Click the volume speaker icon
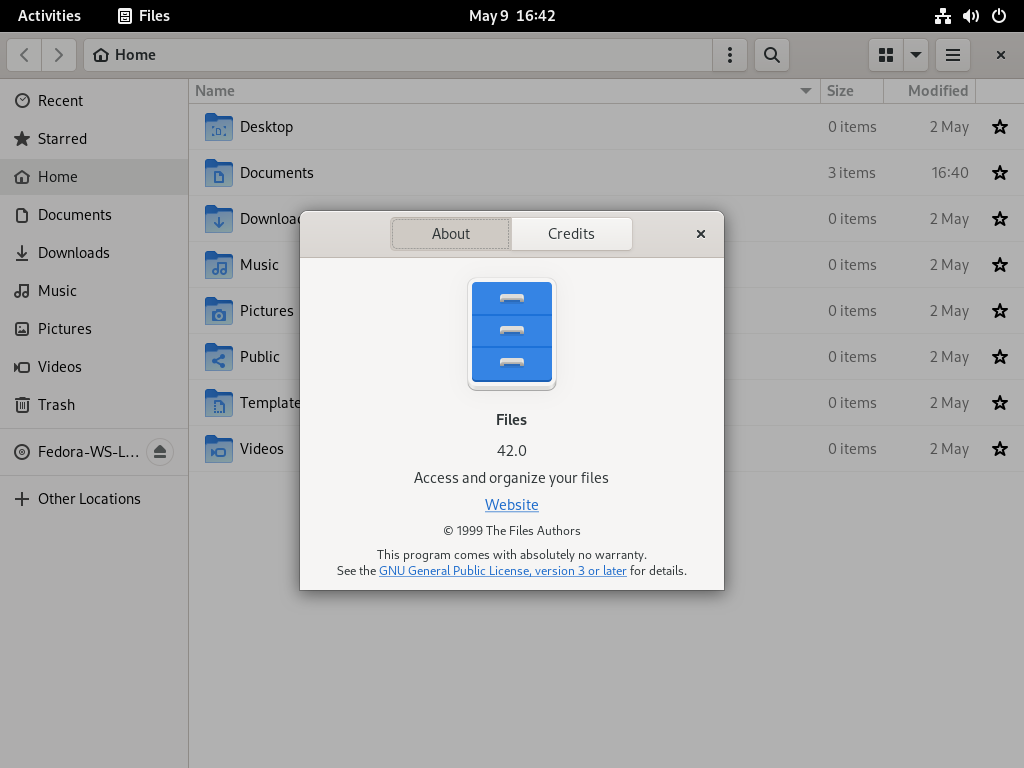The width and height of the screenshot is (1024, 768). [970, 16]
